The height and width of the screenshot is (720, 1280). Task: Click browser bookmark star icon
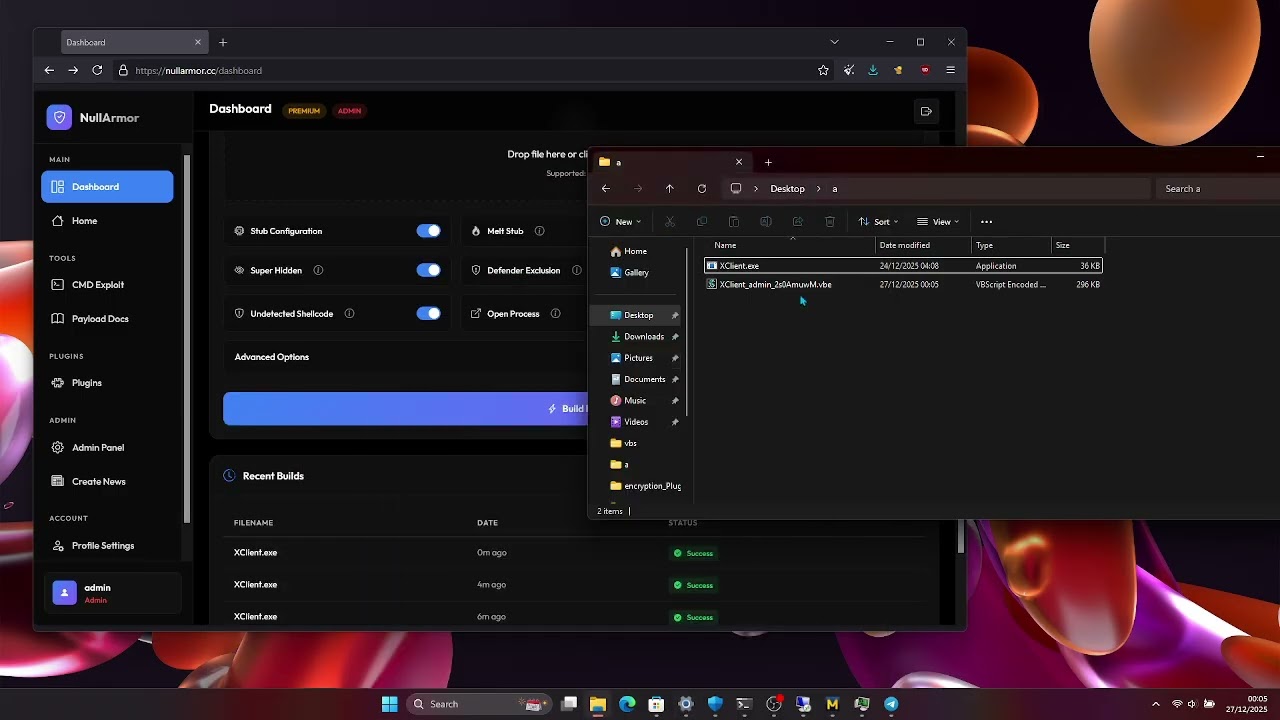tap(823, 70)
